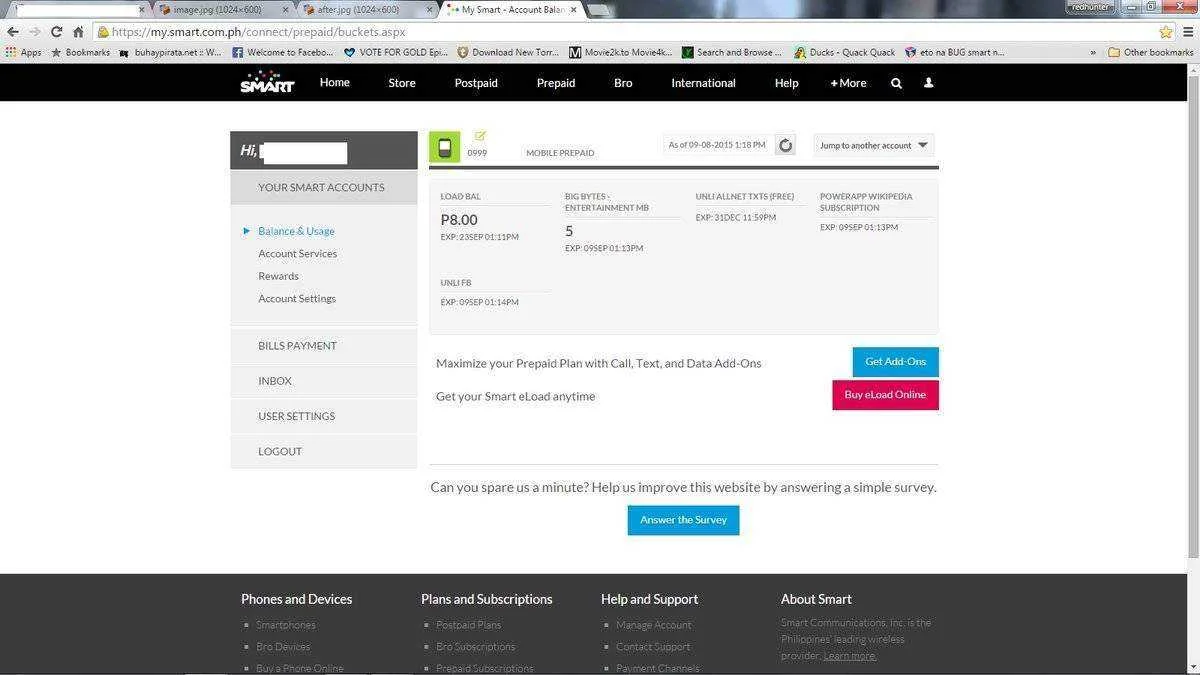
Task: Reload the page in browser toolbar
Action: click(x=56, y=32)
